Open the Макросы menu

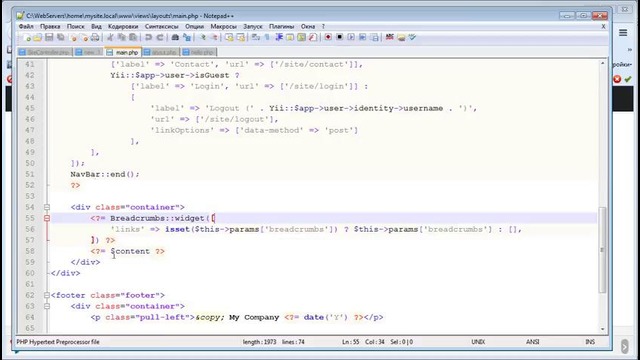coord(223,27)
